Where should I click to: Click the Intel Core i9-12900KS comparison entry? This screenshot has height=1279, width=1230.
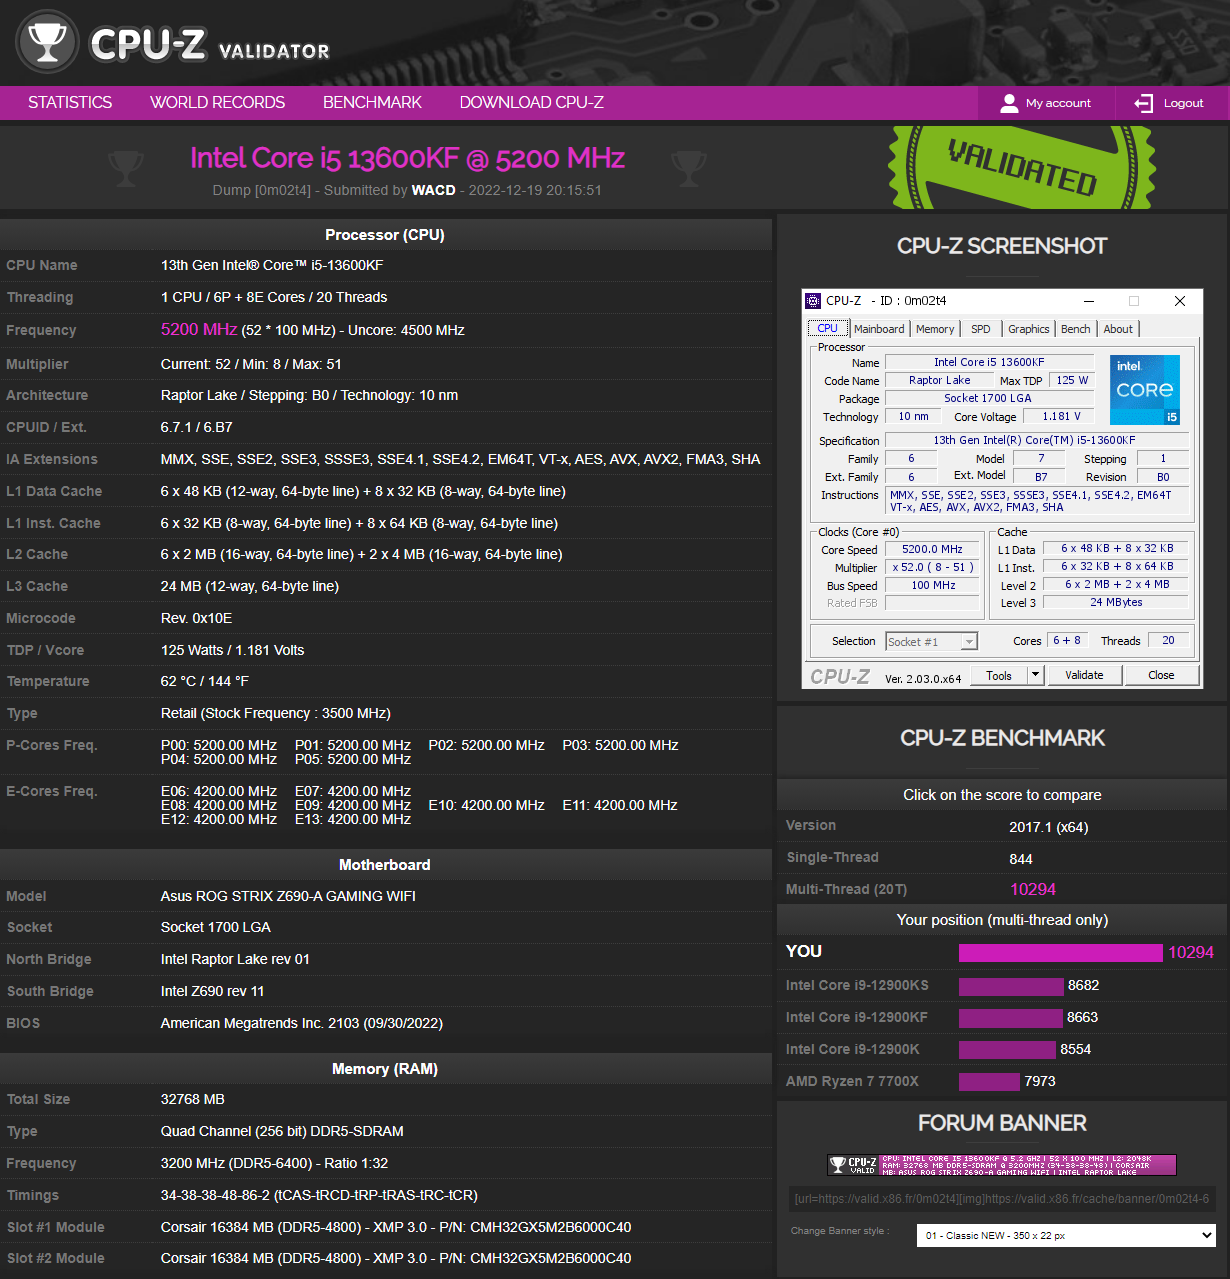pos(857,985)
